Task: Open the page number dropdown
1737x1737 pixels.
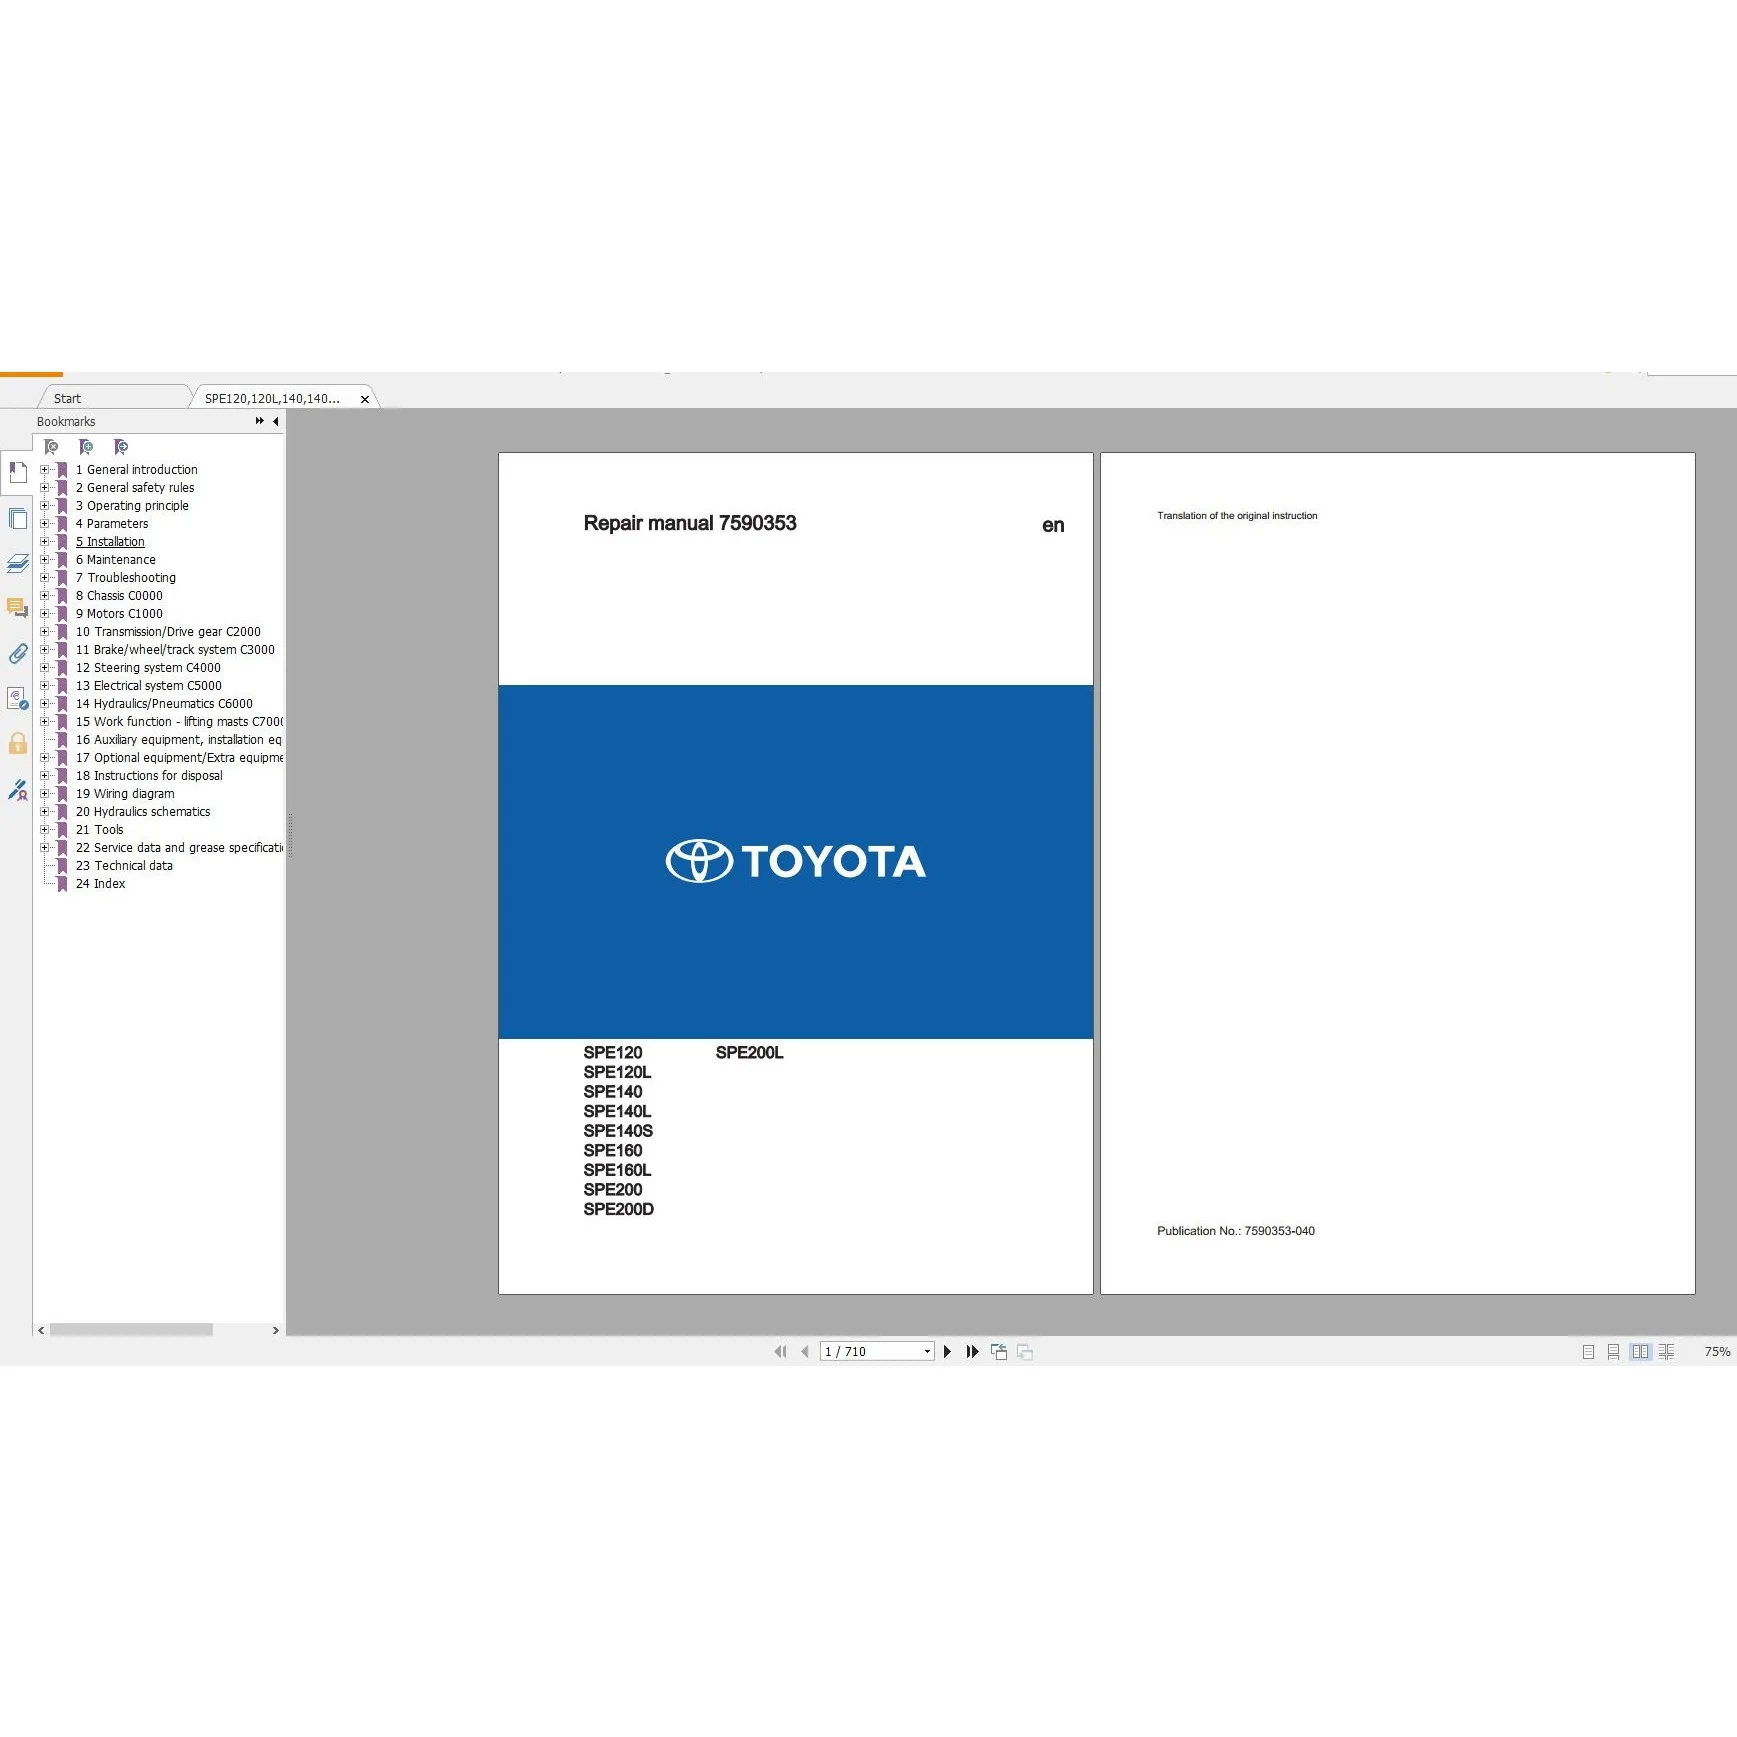Action: click(927, 1351)
